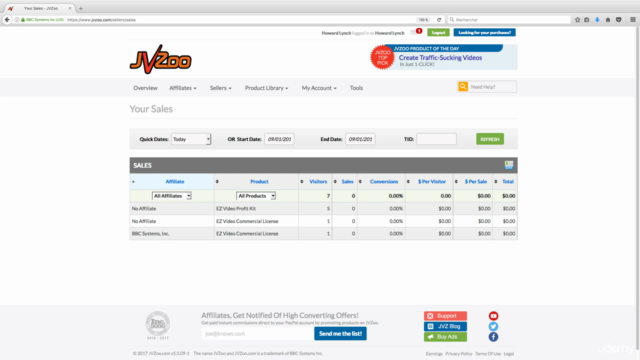Click the browser bookmark star icon

pyautogui.click(x=577, y=20)
